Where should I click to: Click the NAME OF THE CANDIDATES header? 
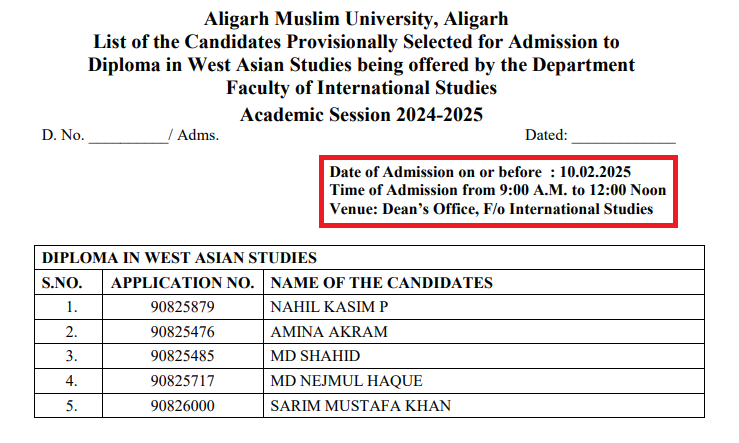pos(382,283)
